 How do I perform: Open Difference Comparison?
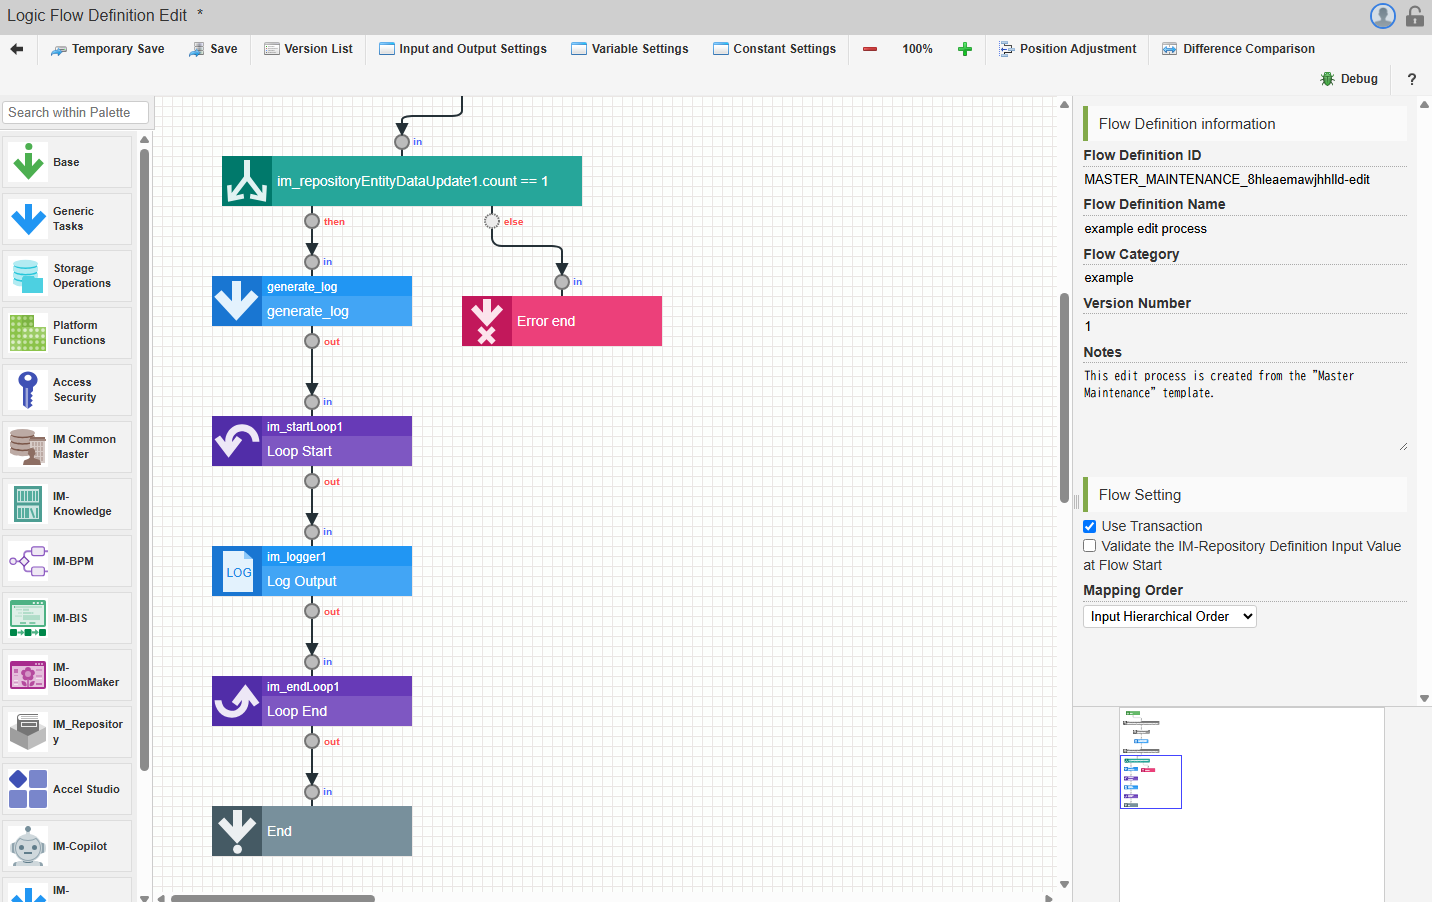[x=1238, y=49]
